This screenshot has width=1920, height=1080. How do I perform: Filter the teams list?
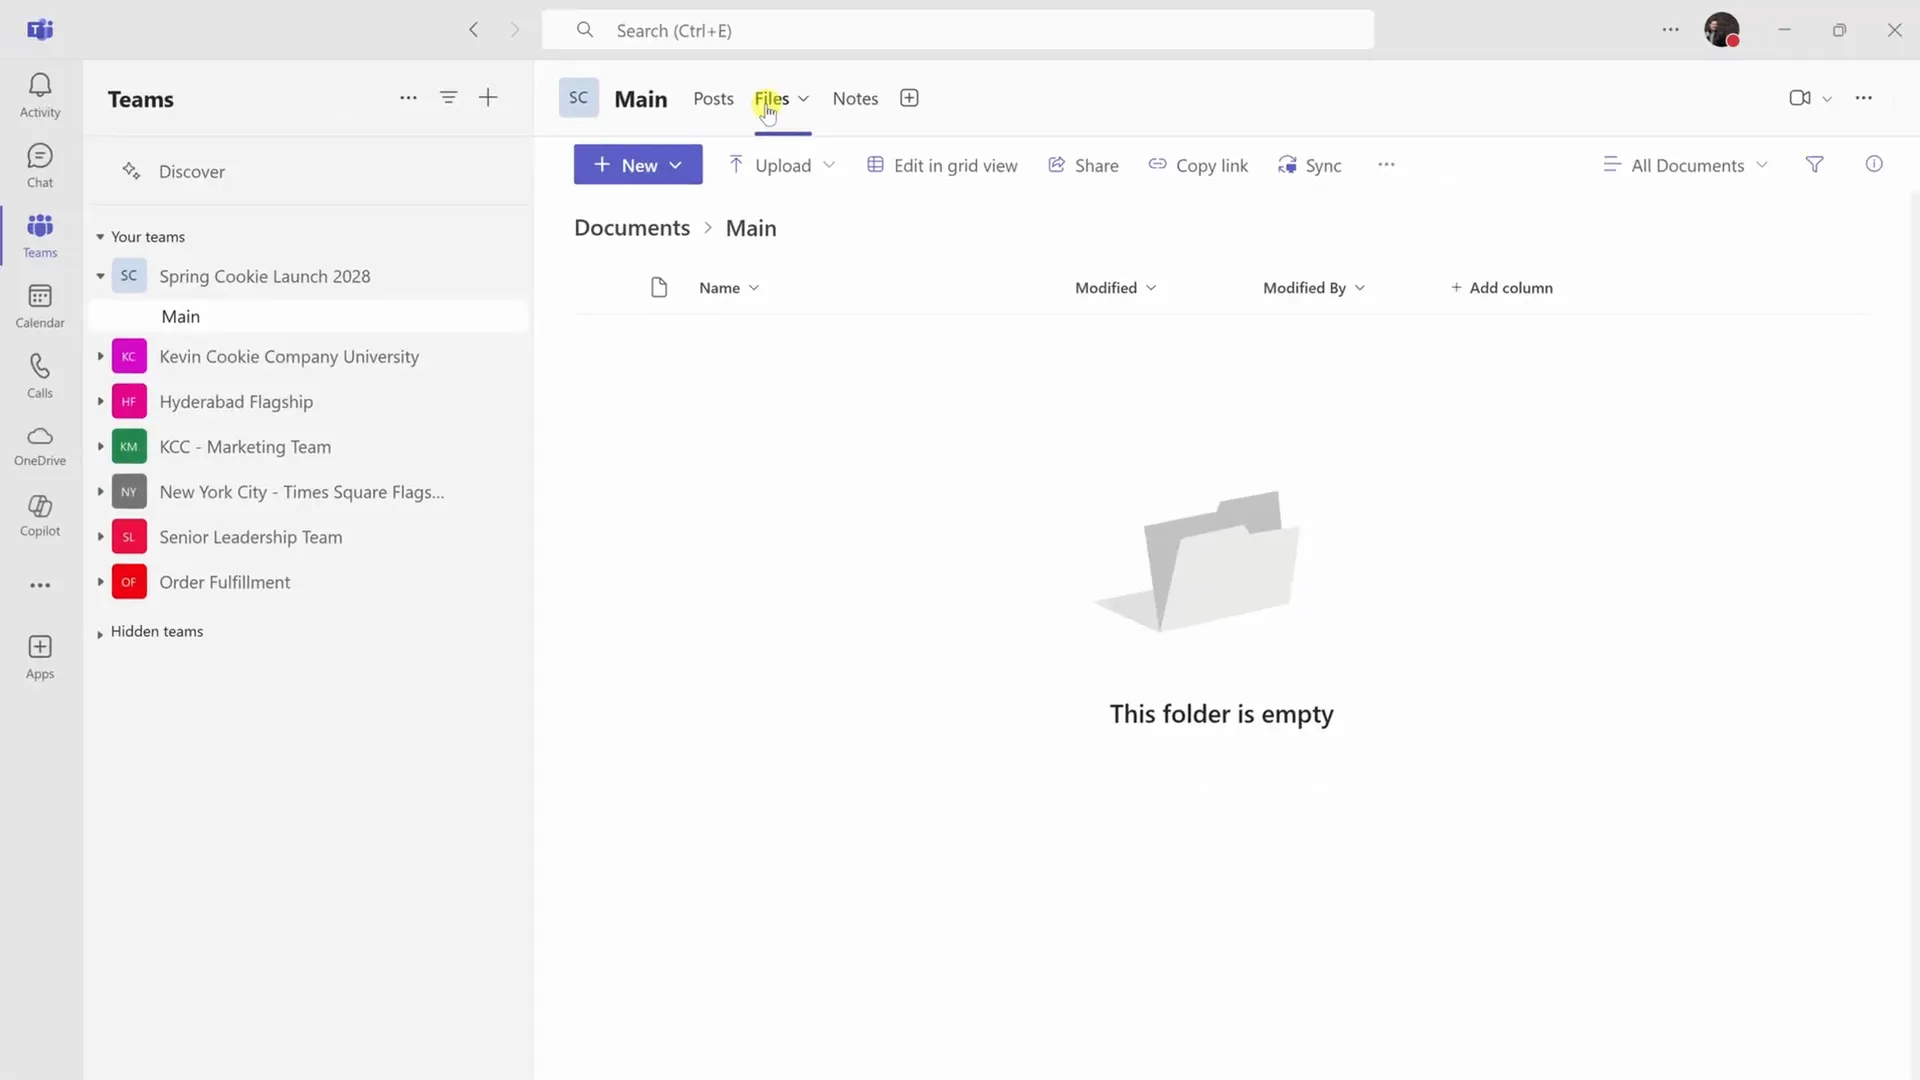[448, 98]
